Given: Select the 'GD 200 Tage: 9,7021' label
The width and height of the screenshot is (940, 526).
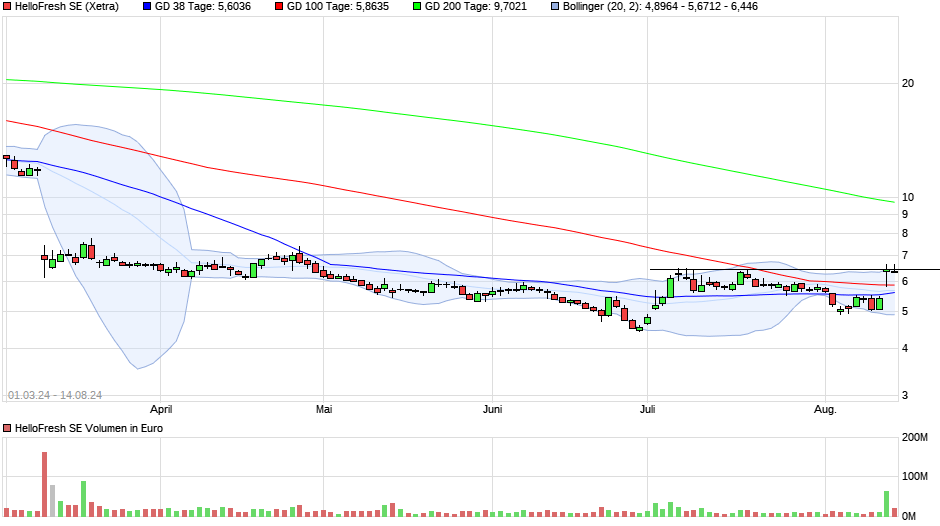Looking at the screenshot, I should point(475,7).
